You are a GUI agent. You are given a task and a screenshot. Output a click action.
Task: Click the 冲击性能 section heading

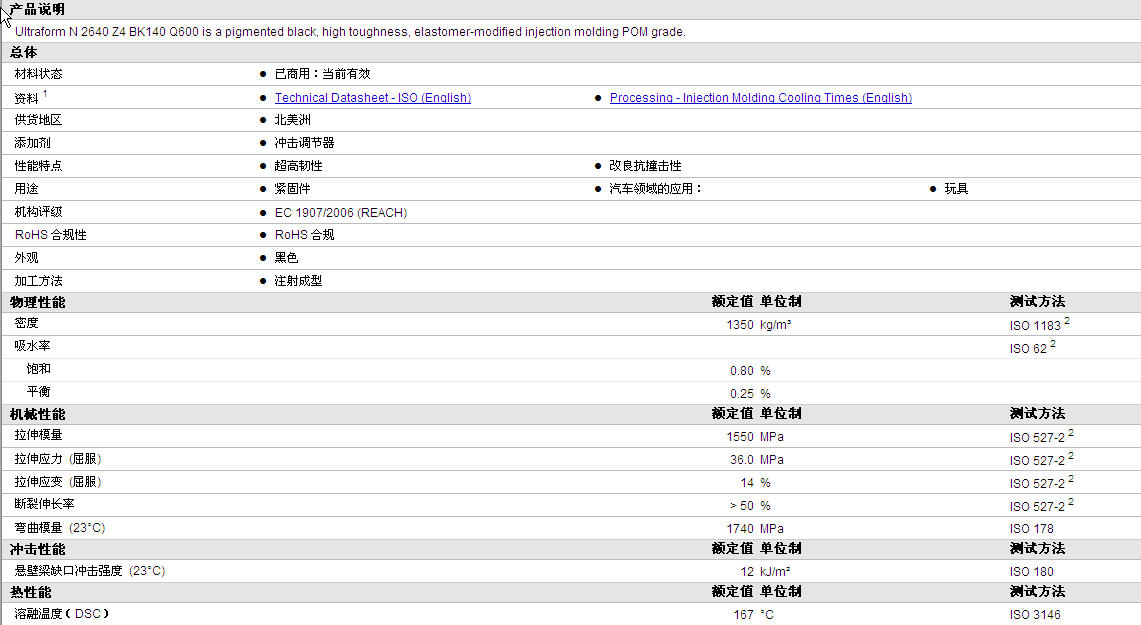[37, 549]
